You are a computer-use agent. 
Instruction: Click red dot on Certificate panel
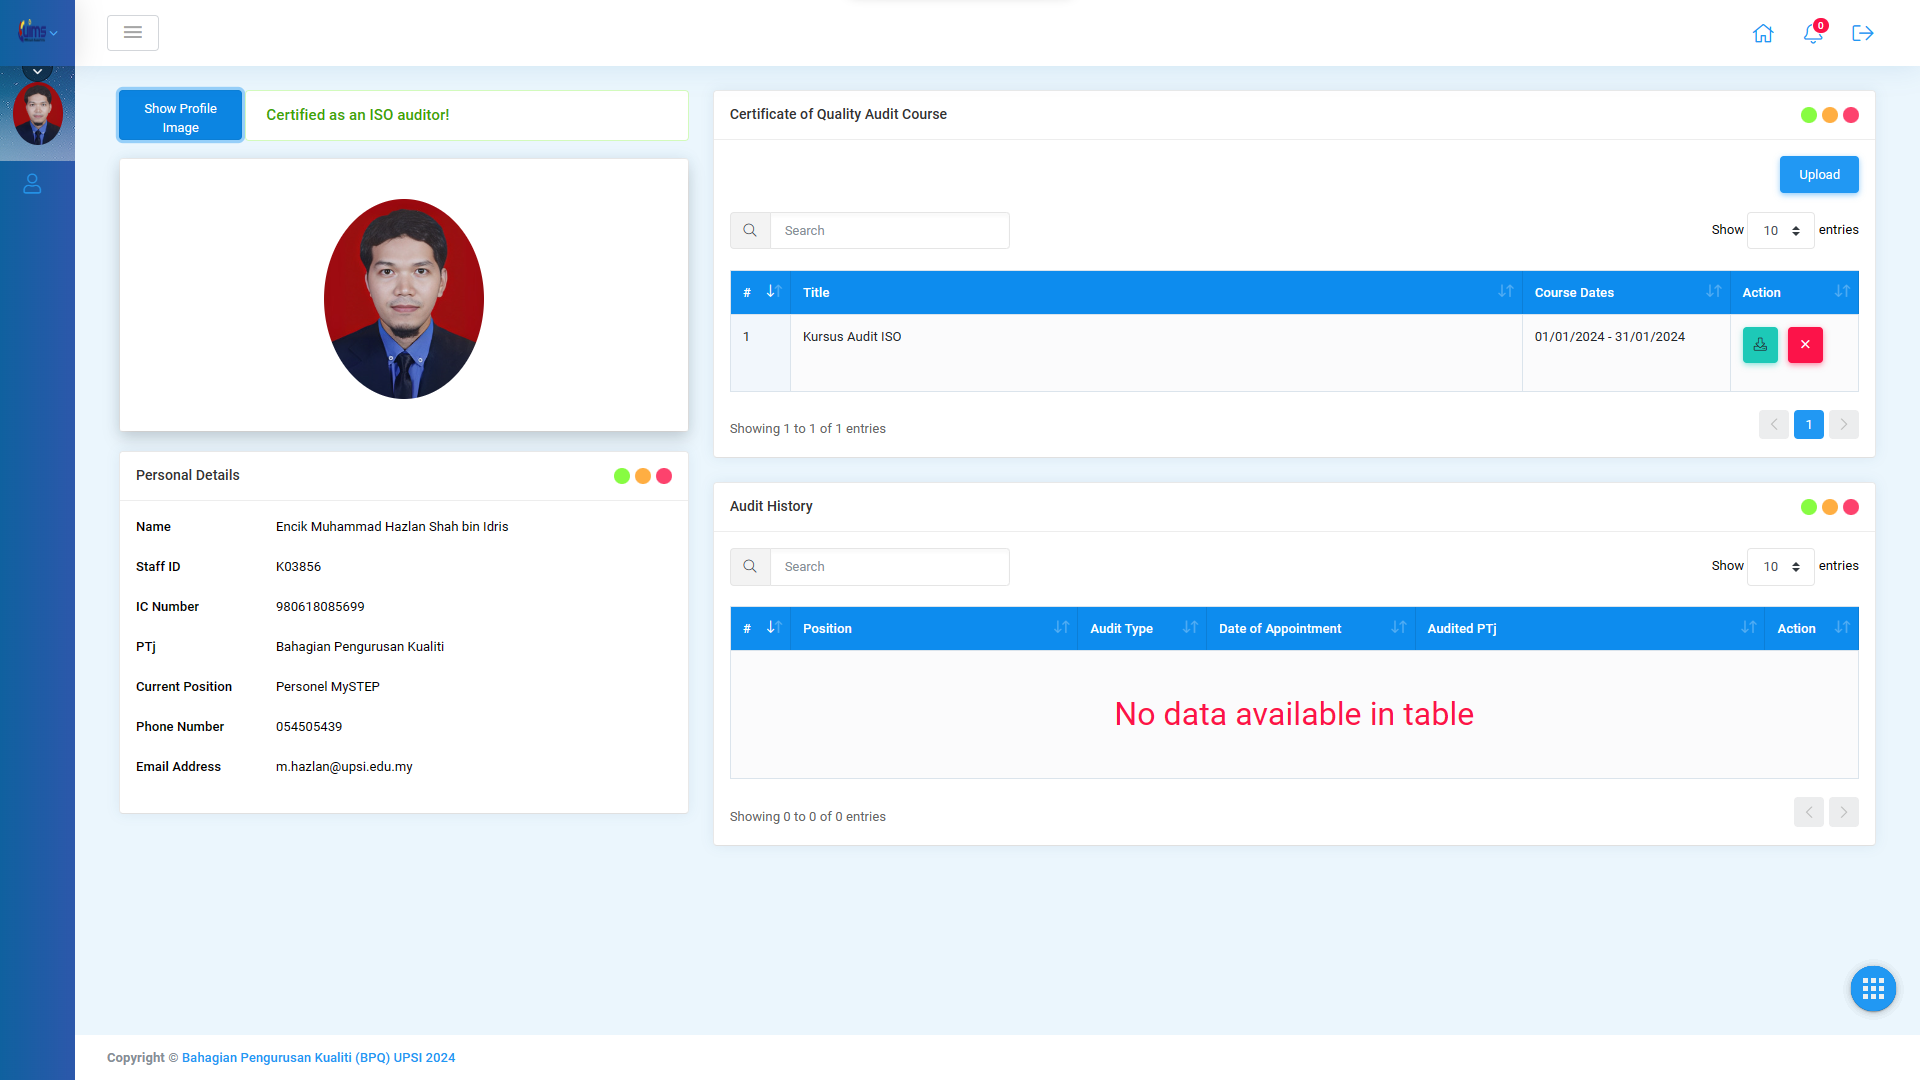coord(1851,115)
